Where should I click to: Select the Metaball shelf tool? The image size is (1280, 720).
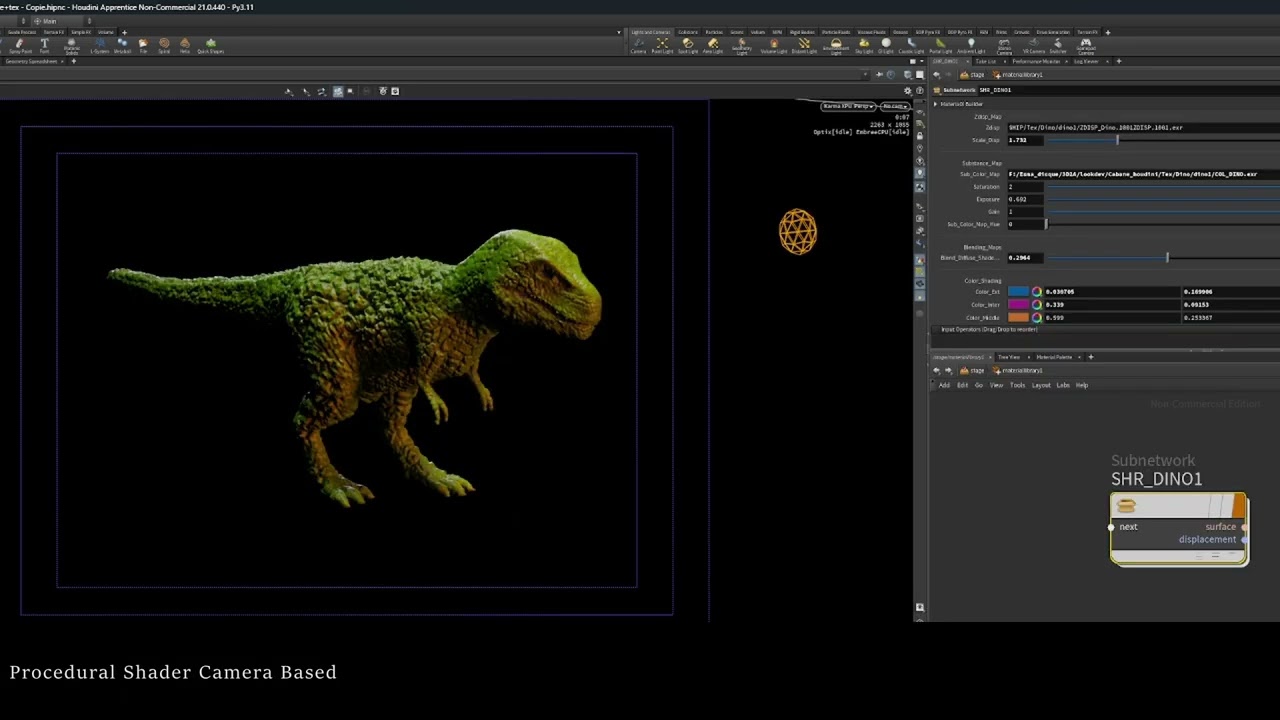(x=122, y=46)
